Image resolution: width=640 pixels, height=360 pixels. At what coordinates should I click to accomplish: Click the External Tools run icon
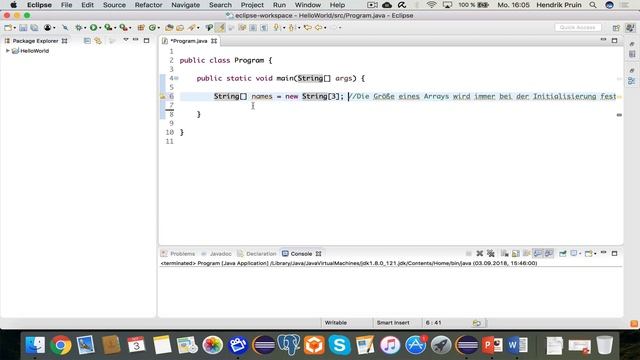point(123,28)
